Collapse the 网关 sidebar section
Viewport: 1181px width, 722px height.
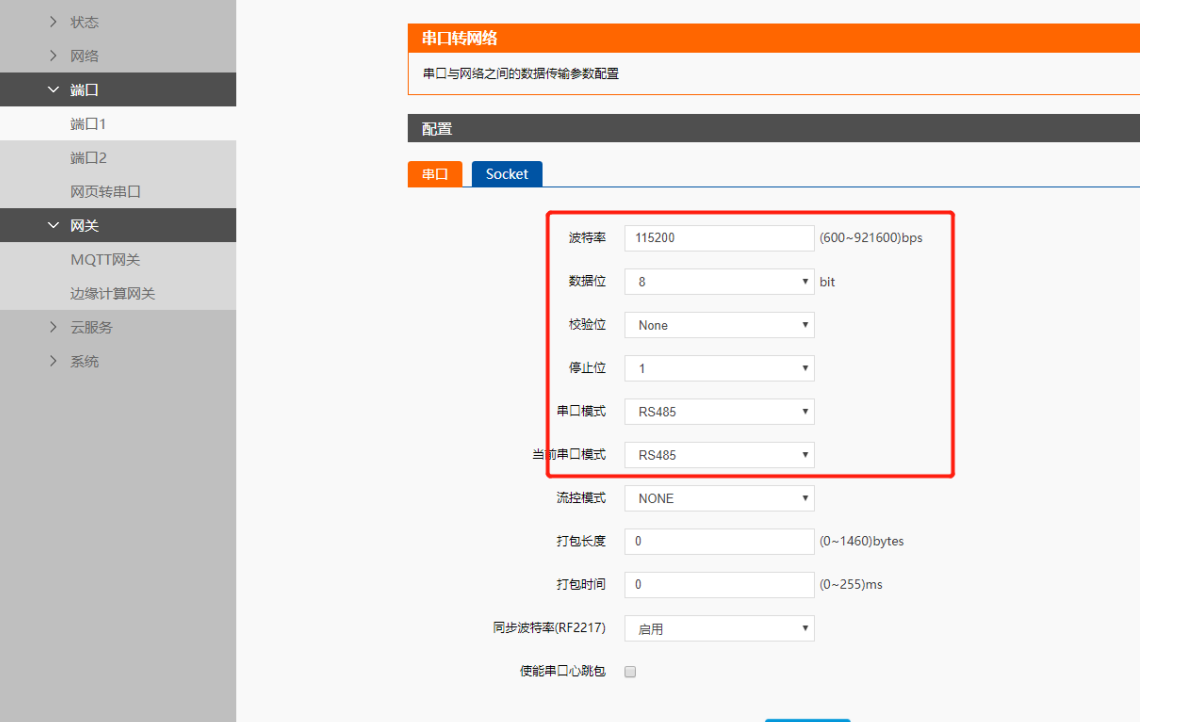[84, 226]
